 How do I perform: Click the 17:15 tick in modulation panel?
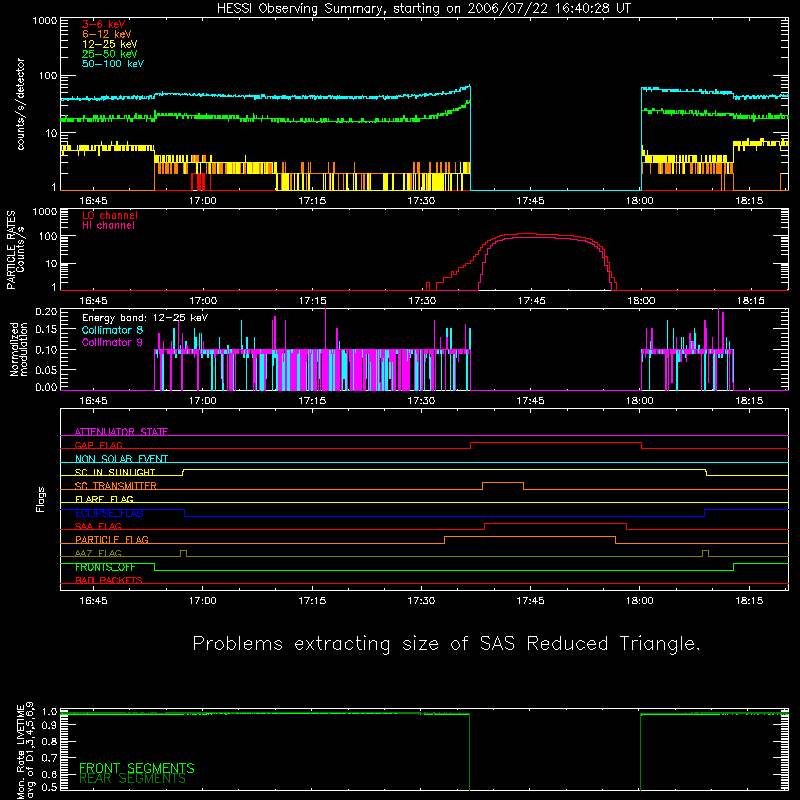coord(312,401)
